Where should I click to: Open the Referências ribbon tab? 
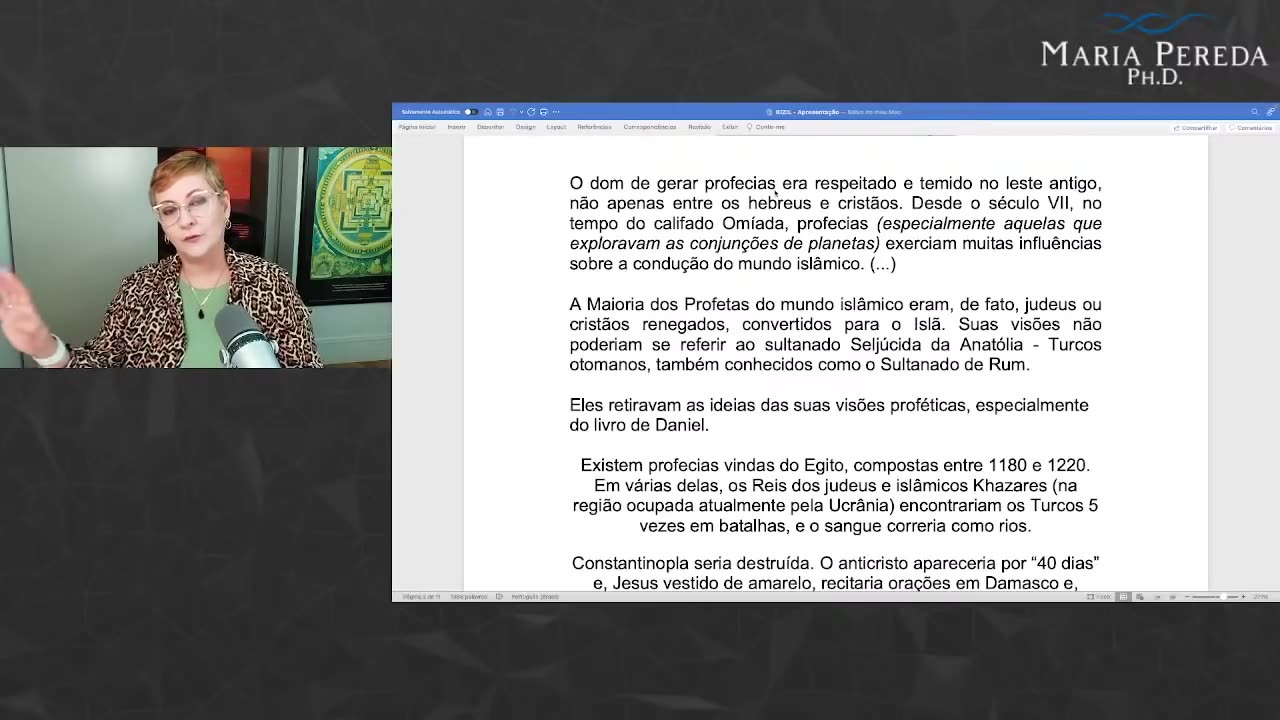[x=594, y=127]
